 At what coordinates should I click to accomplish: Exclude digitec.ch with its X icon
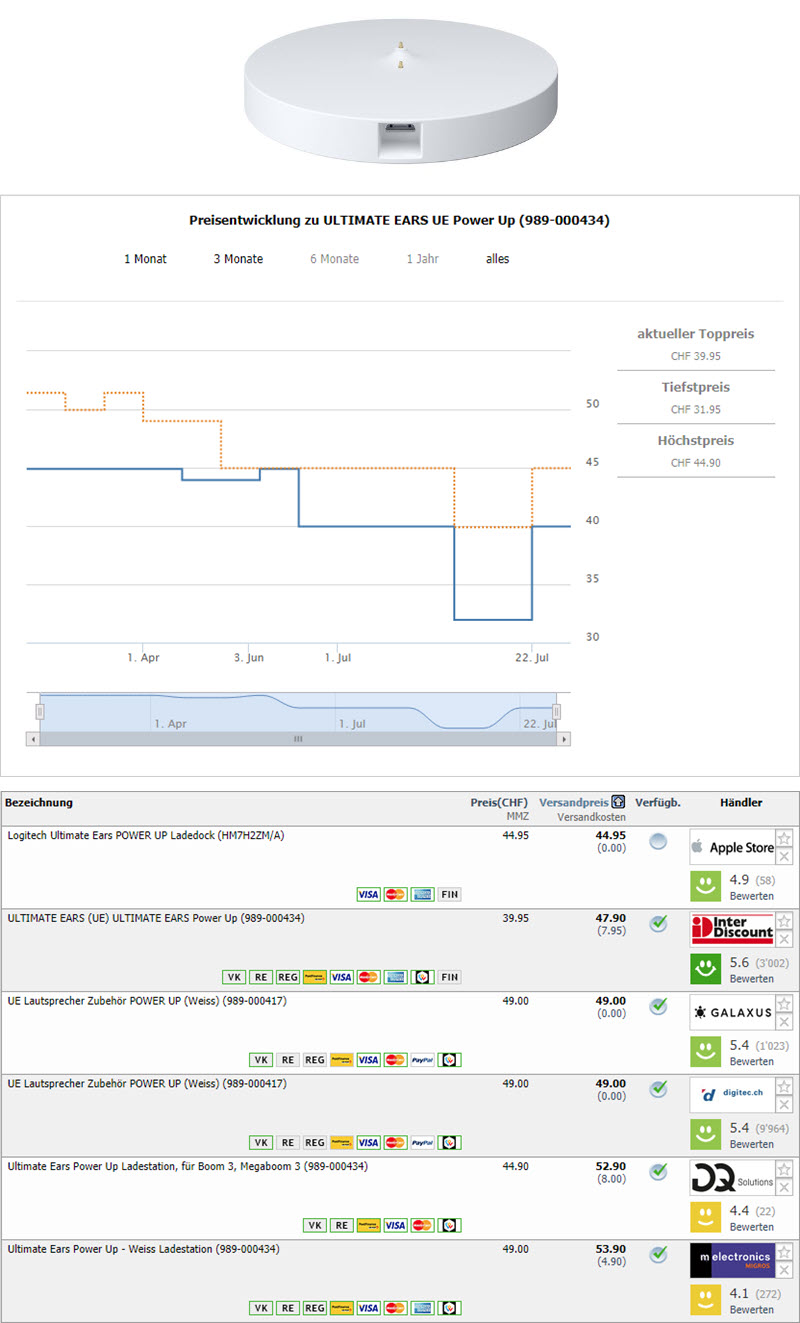coord(785,1105)
